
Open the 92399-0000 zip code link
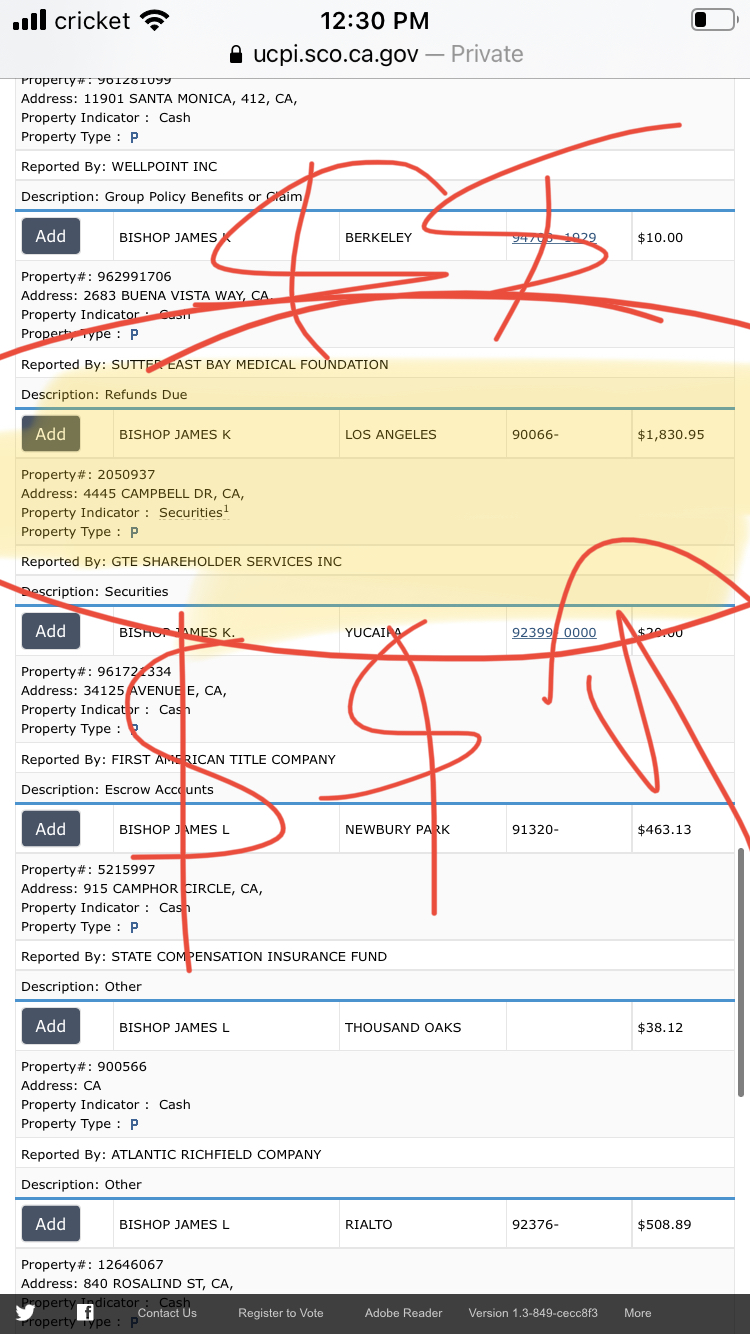pyautogui.click(x=554, y=633)
